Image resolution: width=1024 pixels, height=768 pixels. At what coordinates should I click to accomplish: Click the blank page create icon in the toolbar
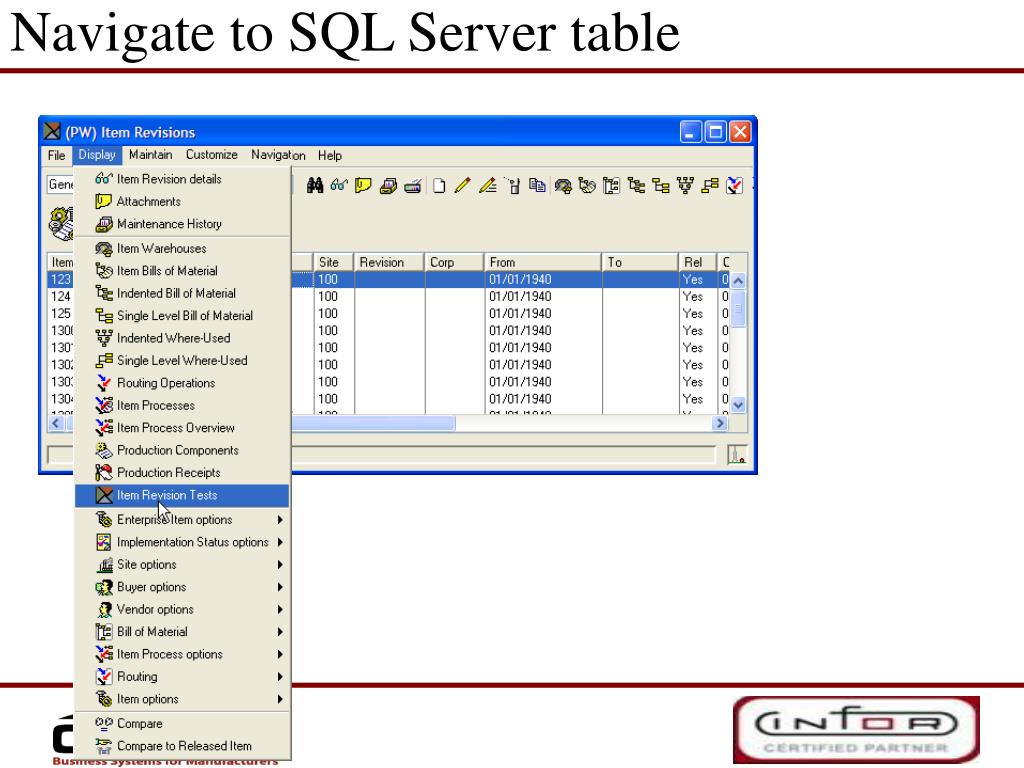pos(439,186)
